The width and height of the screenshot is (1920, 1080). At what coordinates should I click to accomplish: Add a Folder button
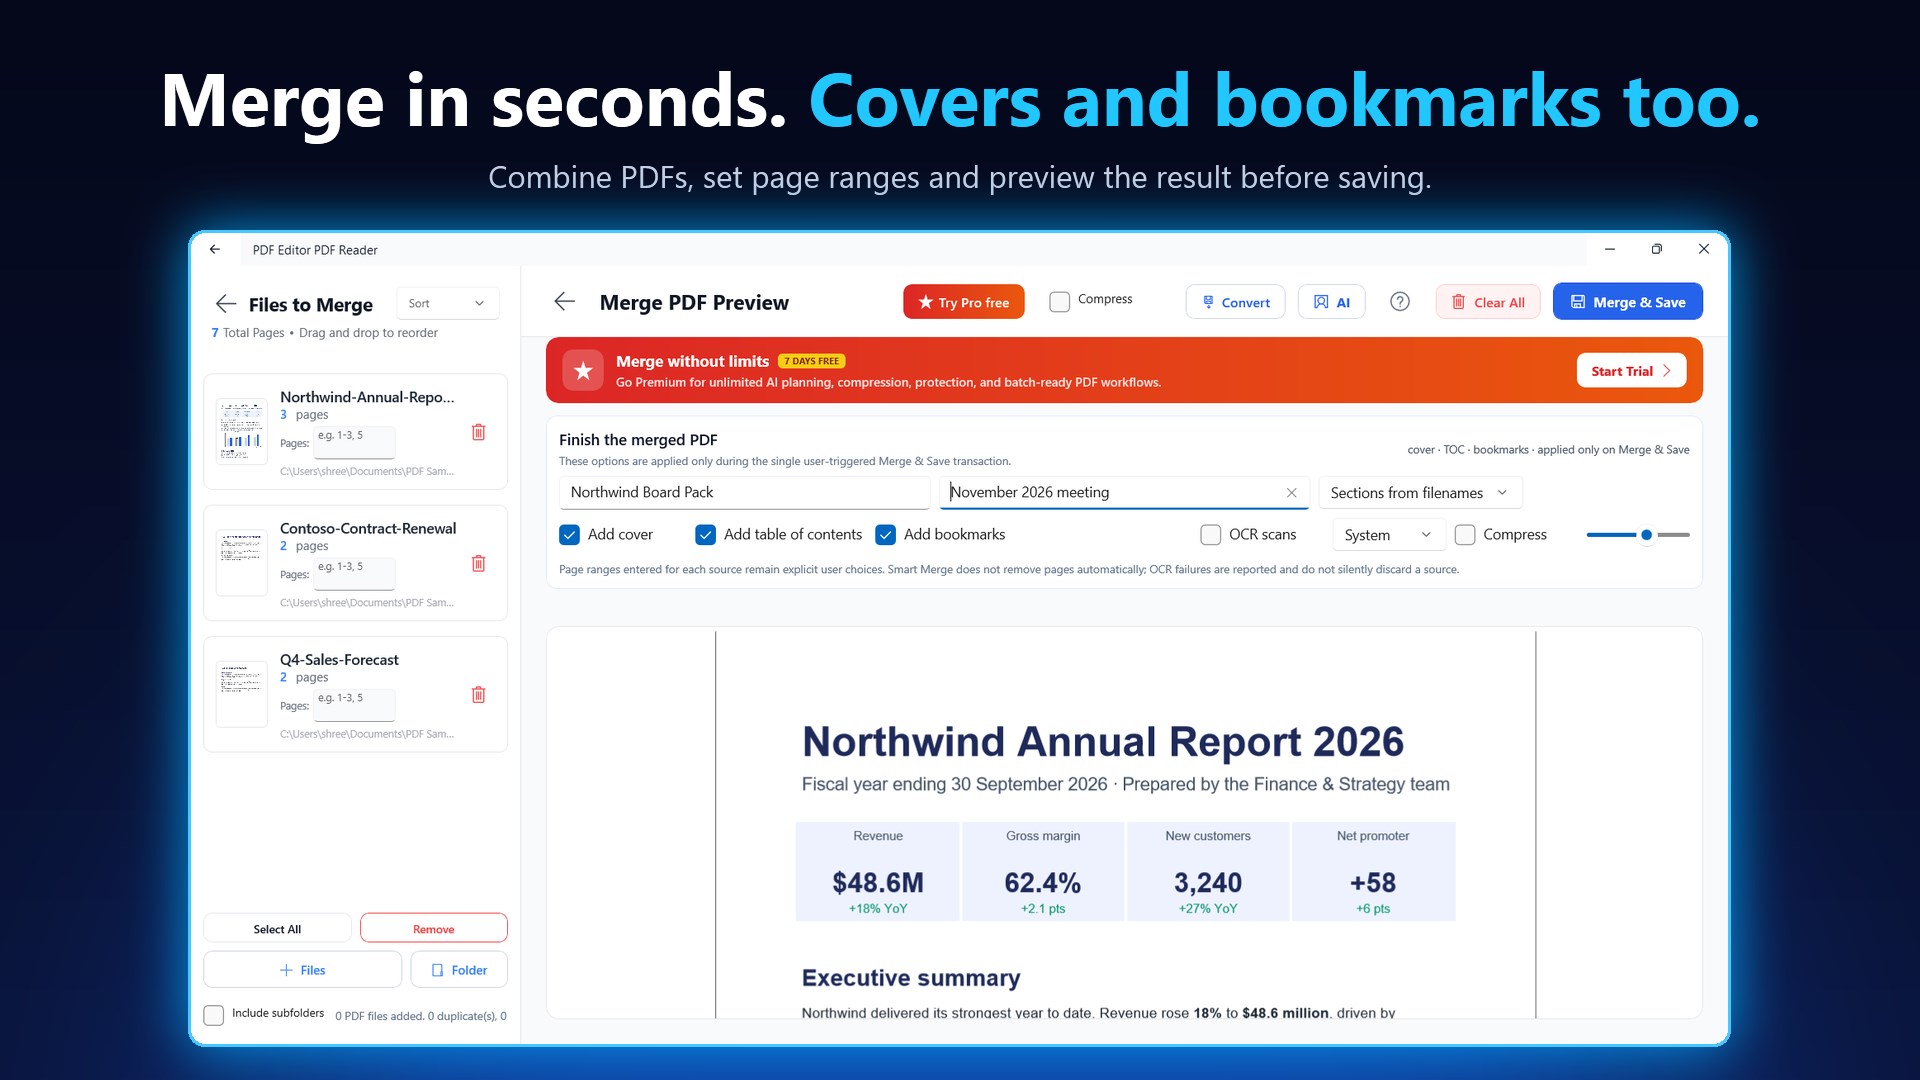pos(459,969)
